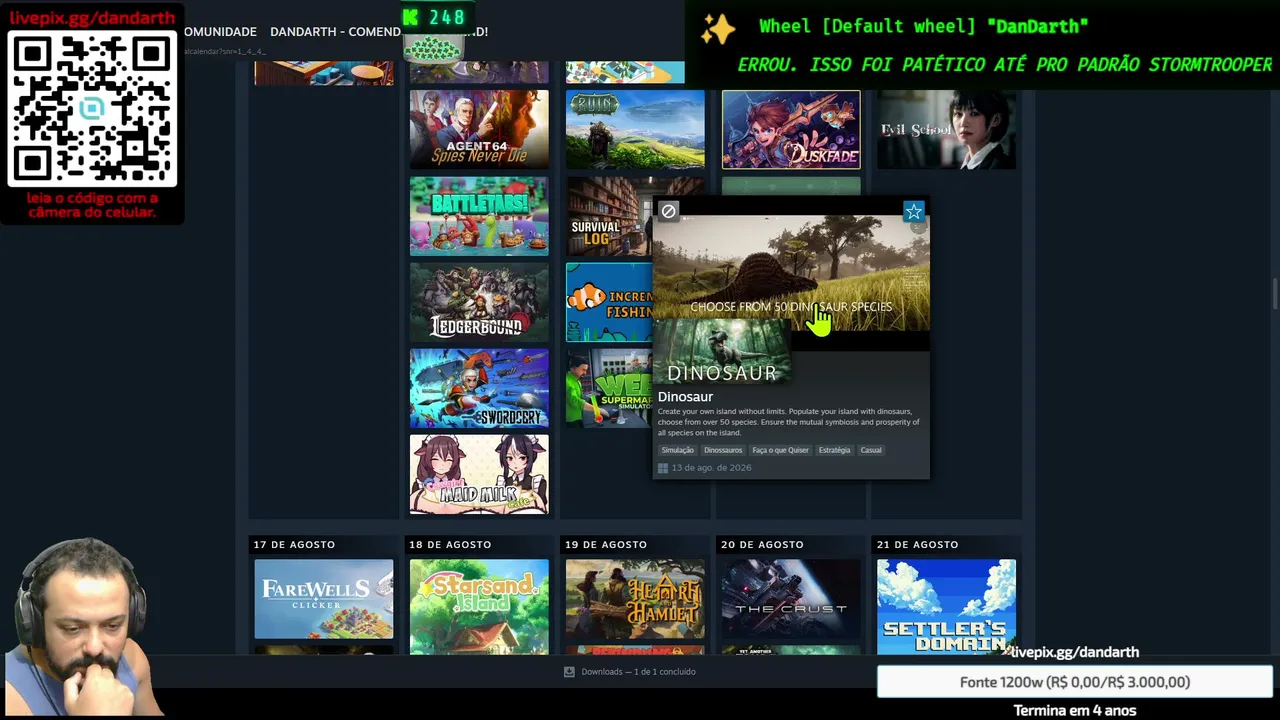1280x720 pixels.
Task: Click the Dinosaur screenshot preview in the popup
Action: [791, 273]
